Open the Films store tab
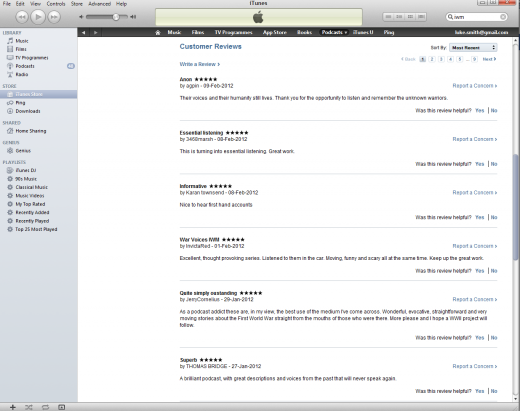520x411 pixels. coord(198,32)
